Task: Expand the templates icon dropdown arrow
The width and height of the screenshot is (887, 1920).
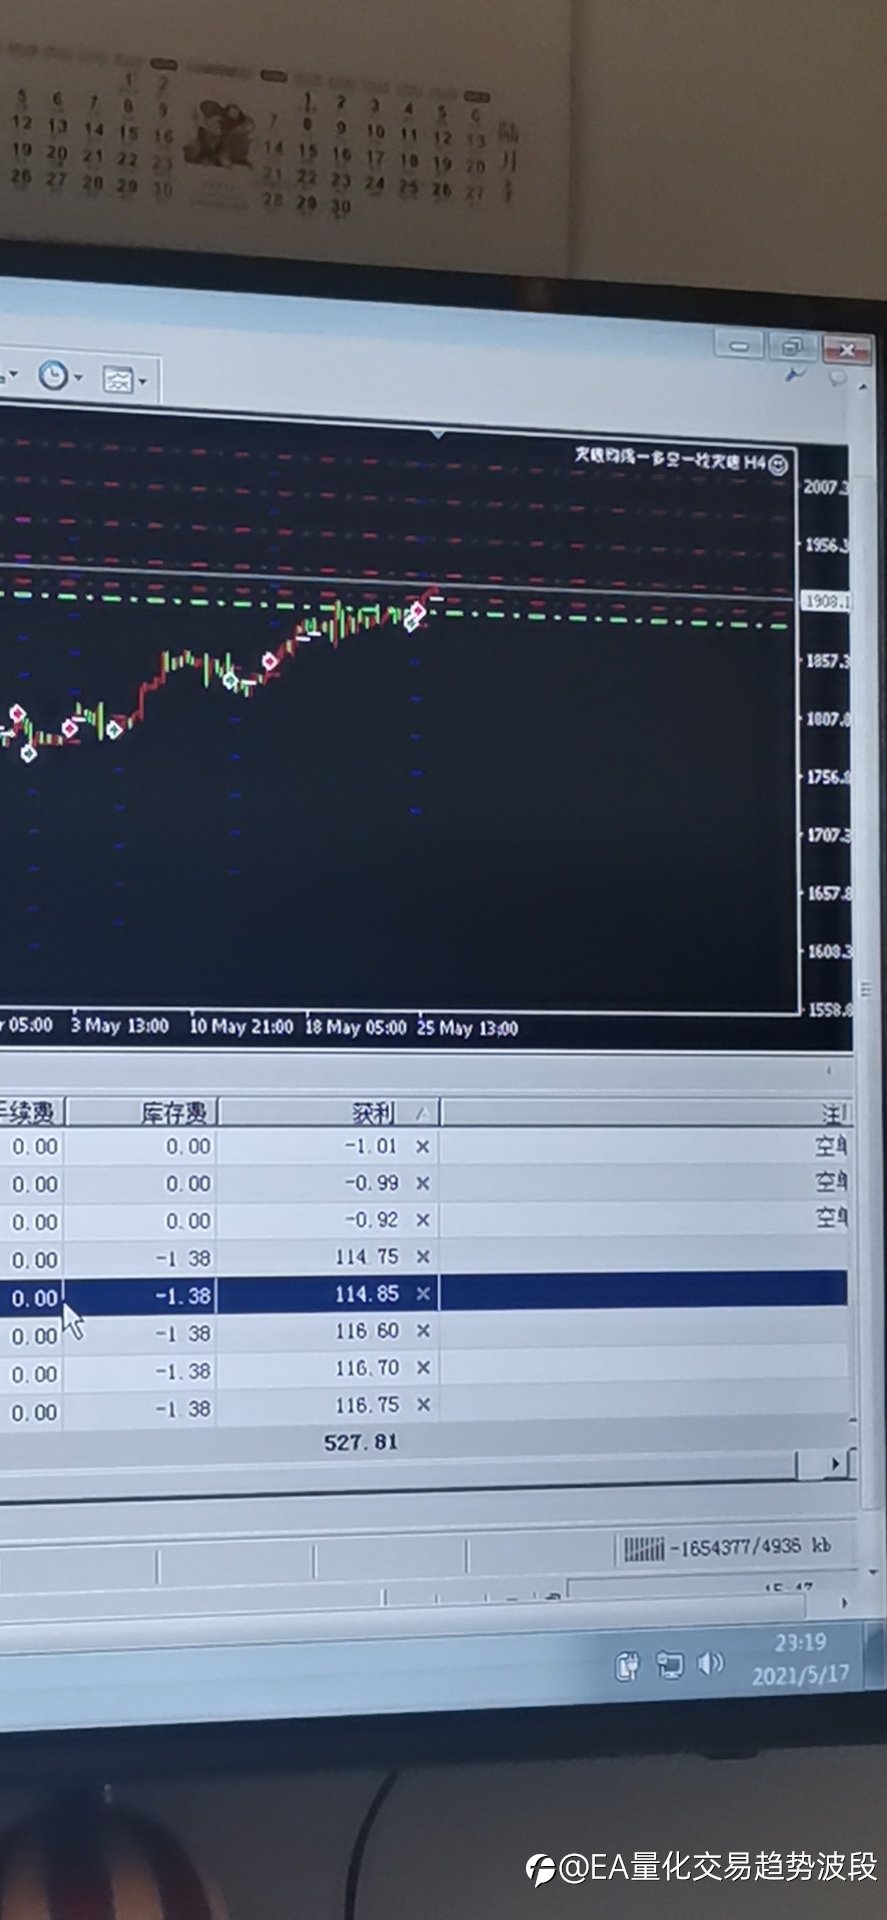Action: pyautogui.click(x=143, y=381)
